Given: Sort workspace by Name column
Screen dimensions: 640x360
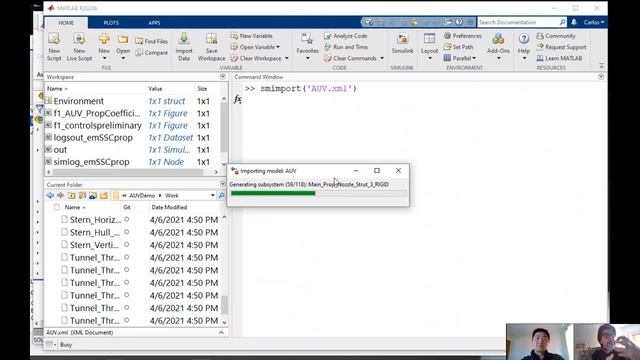Looking at the screenshot, I should coord(96,89).
